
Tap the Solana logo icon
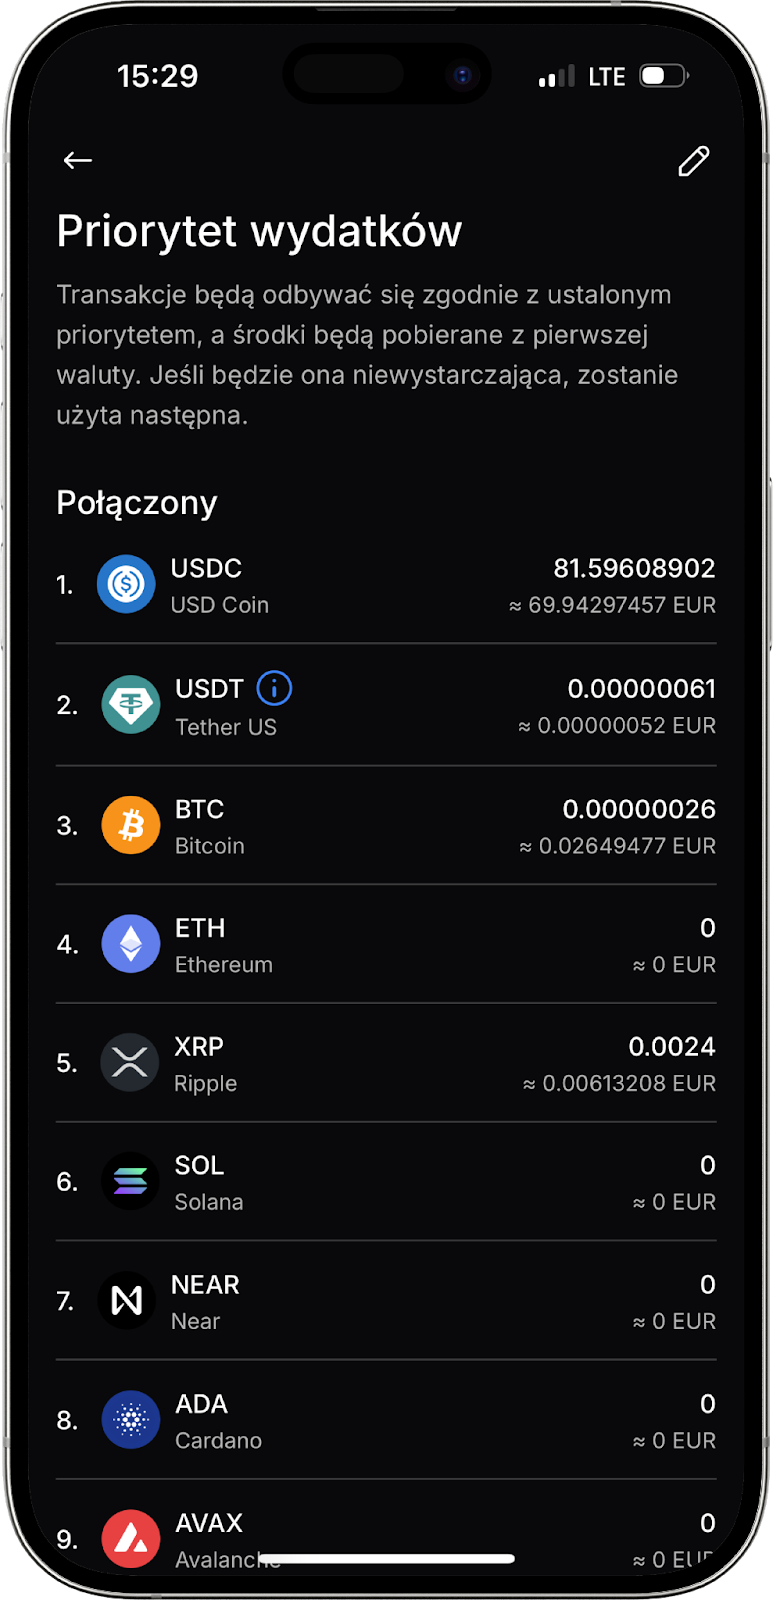(130, 1181)
